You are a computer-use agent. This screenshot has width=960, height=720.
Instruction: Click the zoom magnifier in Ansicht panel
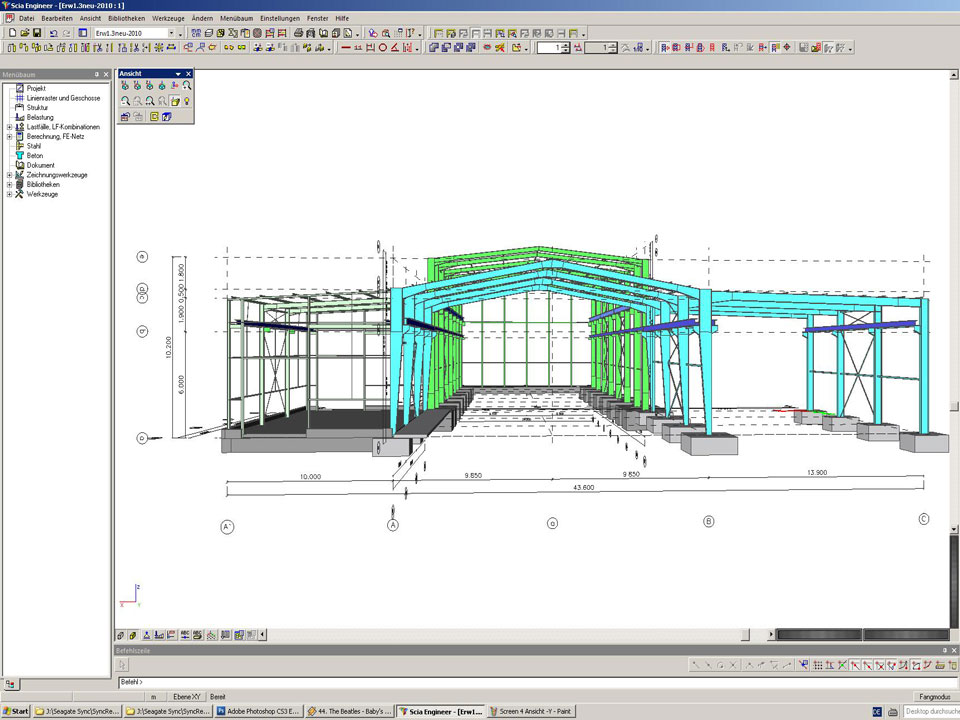[x=187, y=86]
